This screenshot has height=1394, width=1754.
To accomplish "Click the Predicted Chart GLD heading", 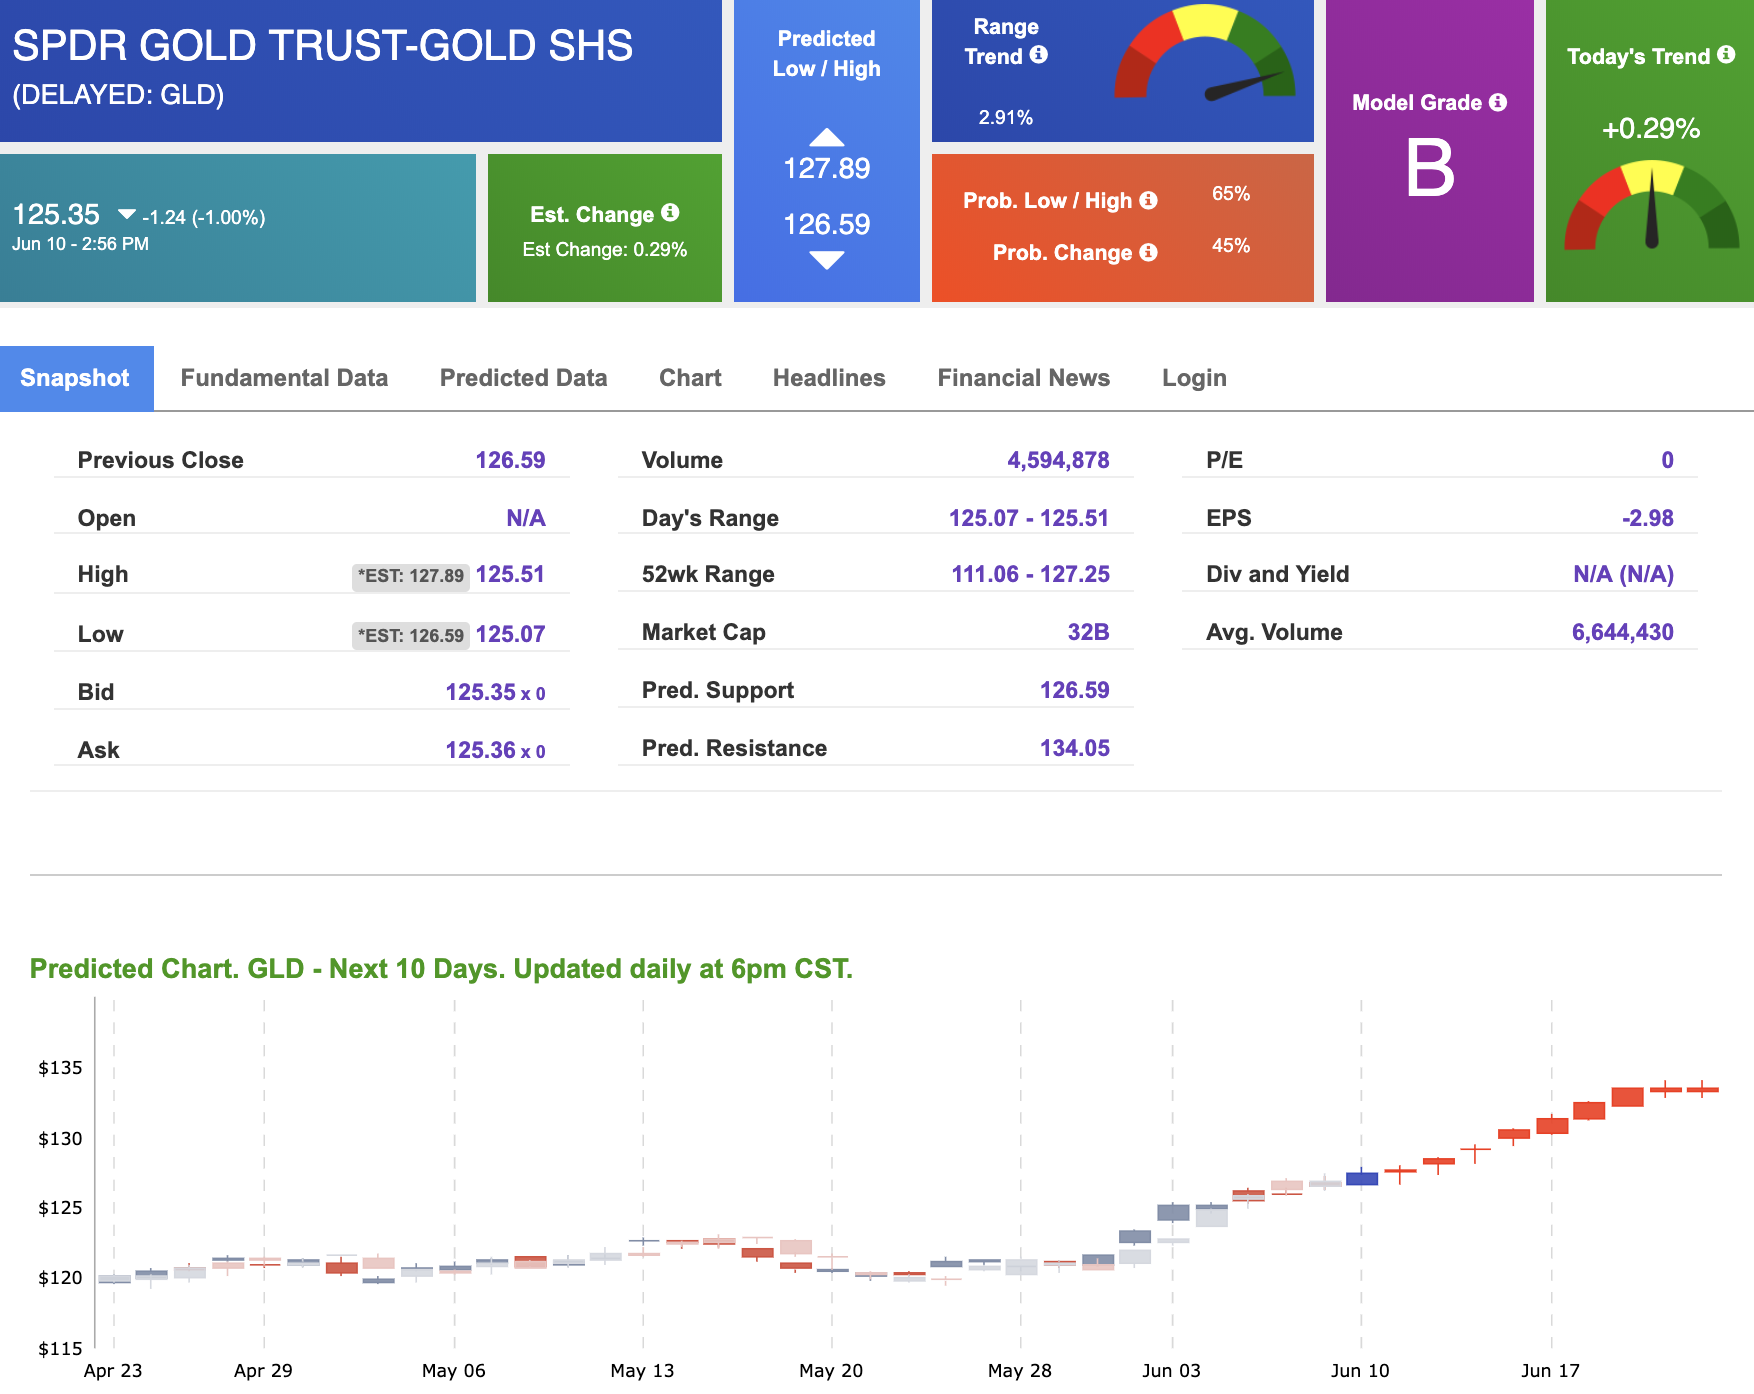I will pyautogui.click(x=441, y=969).
